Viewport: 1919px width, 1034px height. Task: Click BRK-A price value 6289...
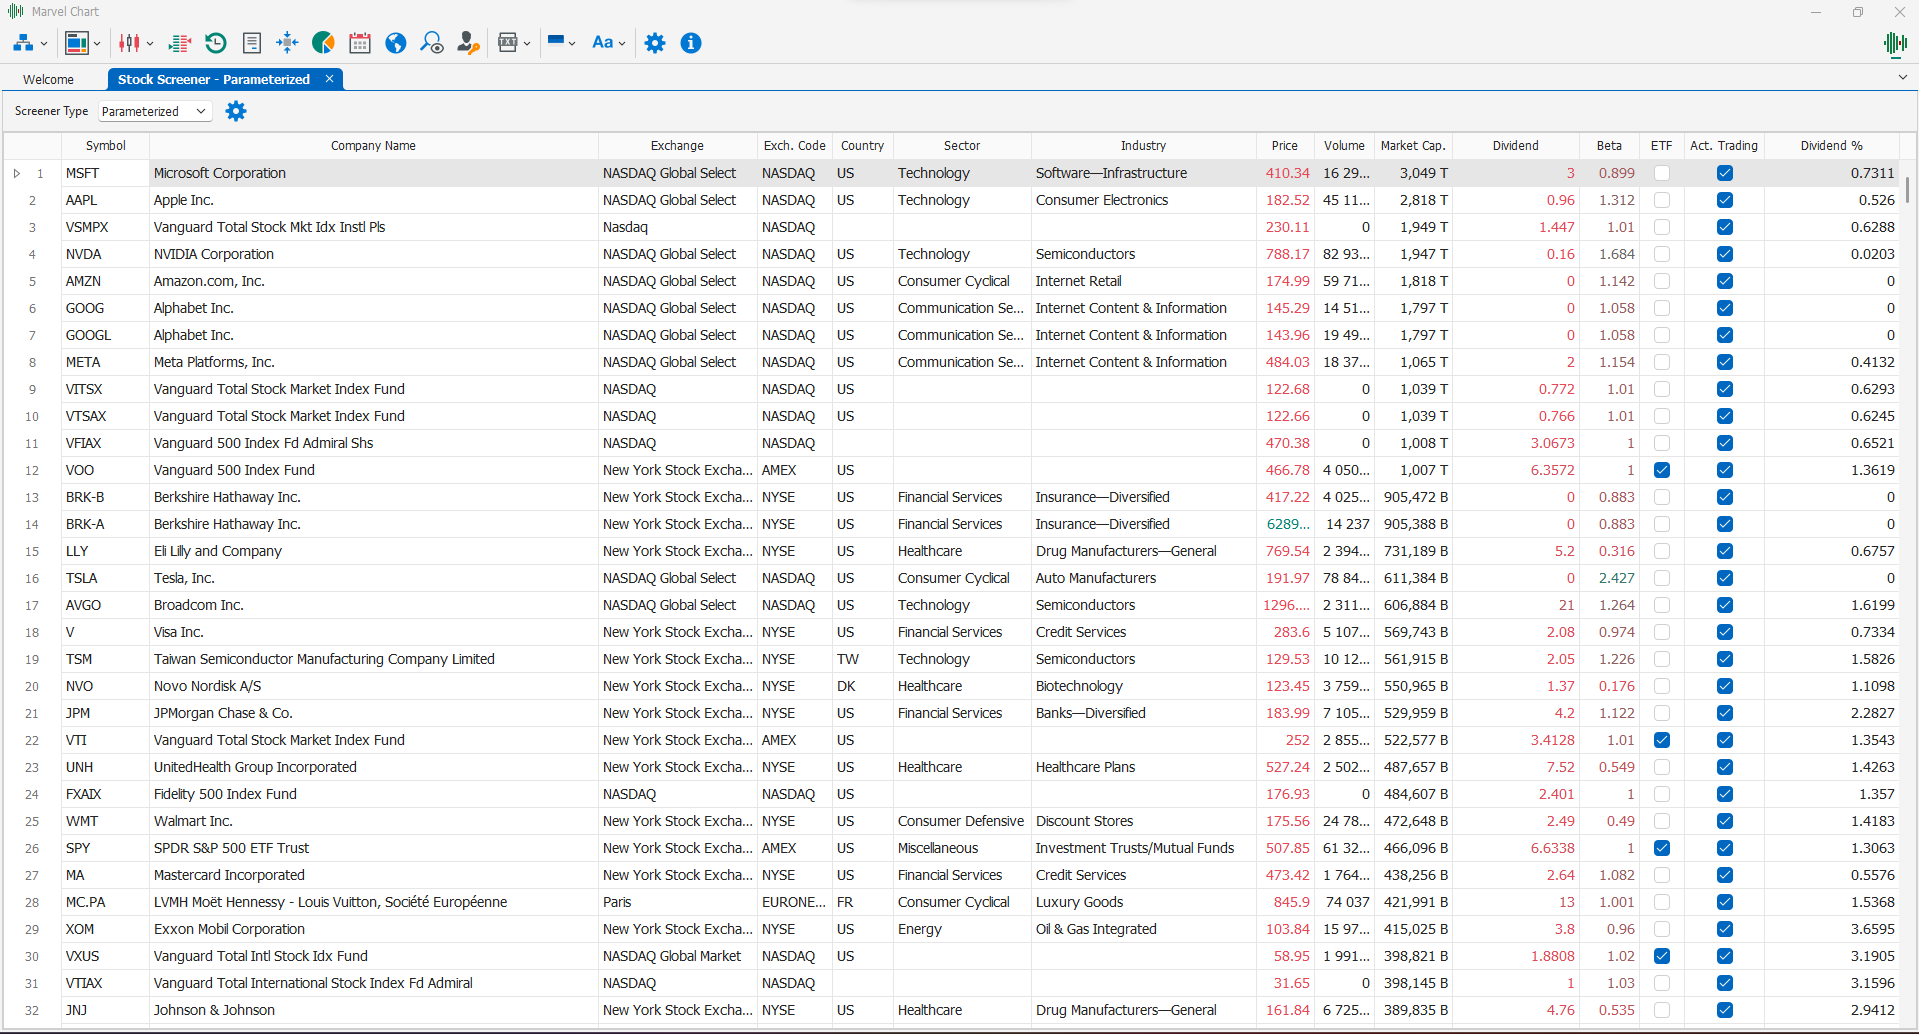point(1287,524)
